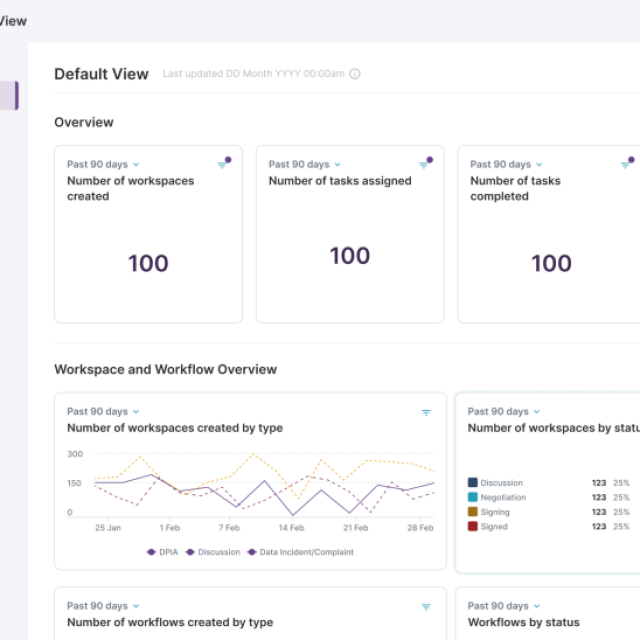
Task: Click the Negotiation teal color swatch
Action: point(473,497)
